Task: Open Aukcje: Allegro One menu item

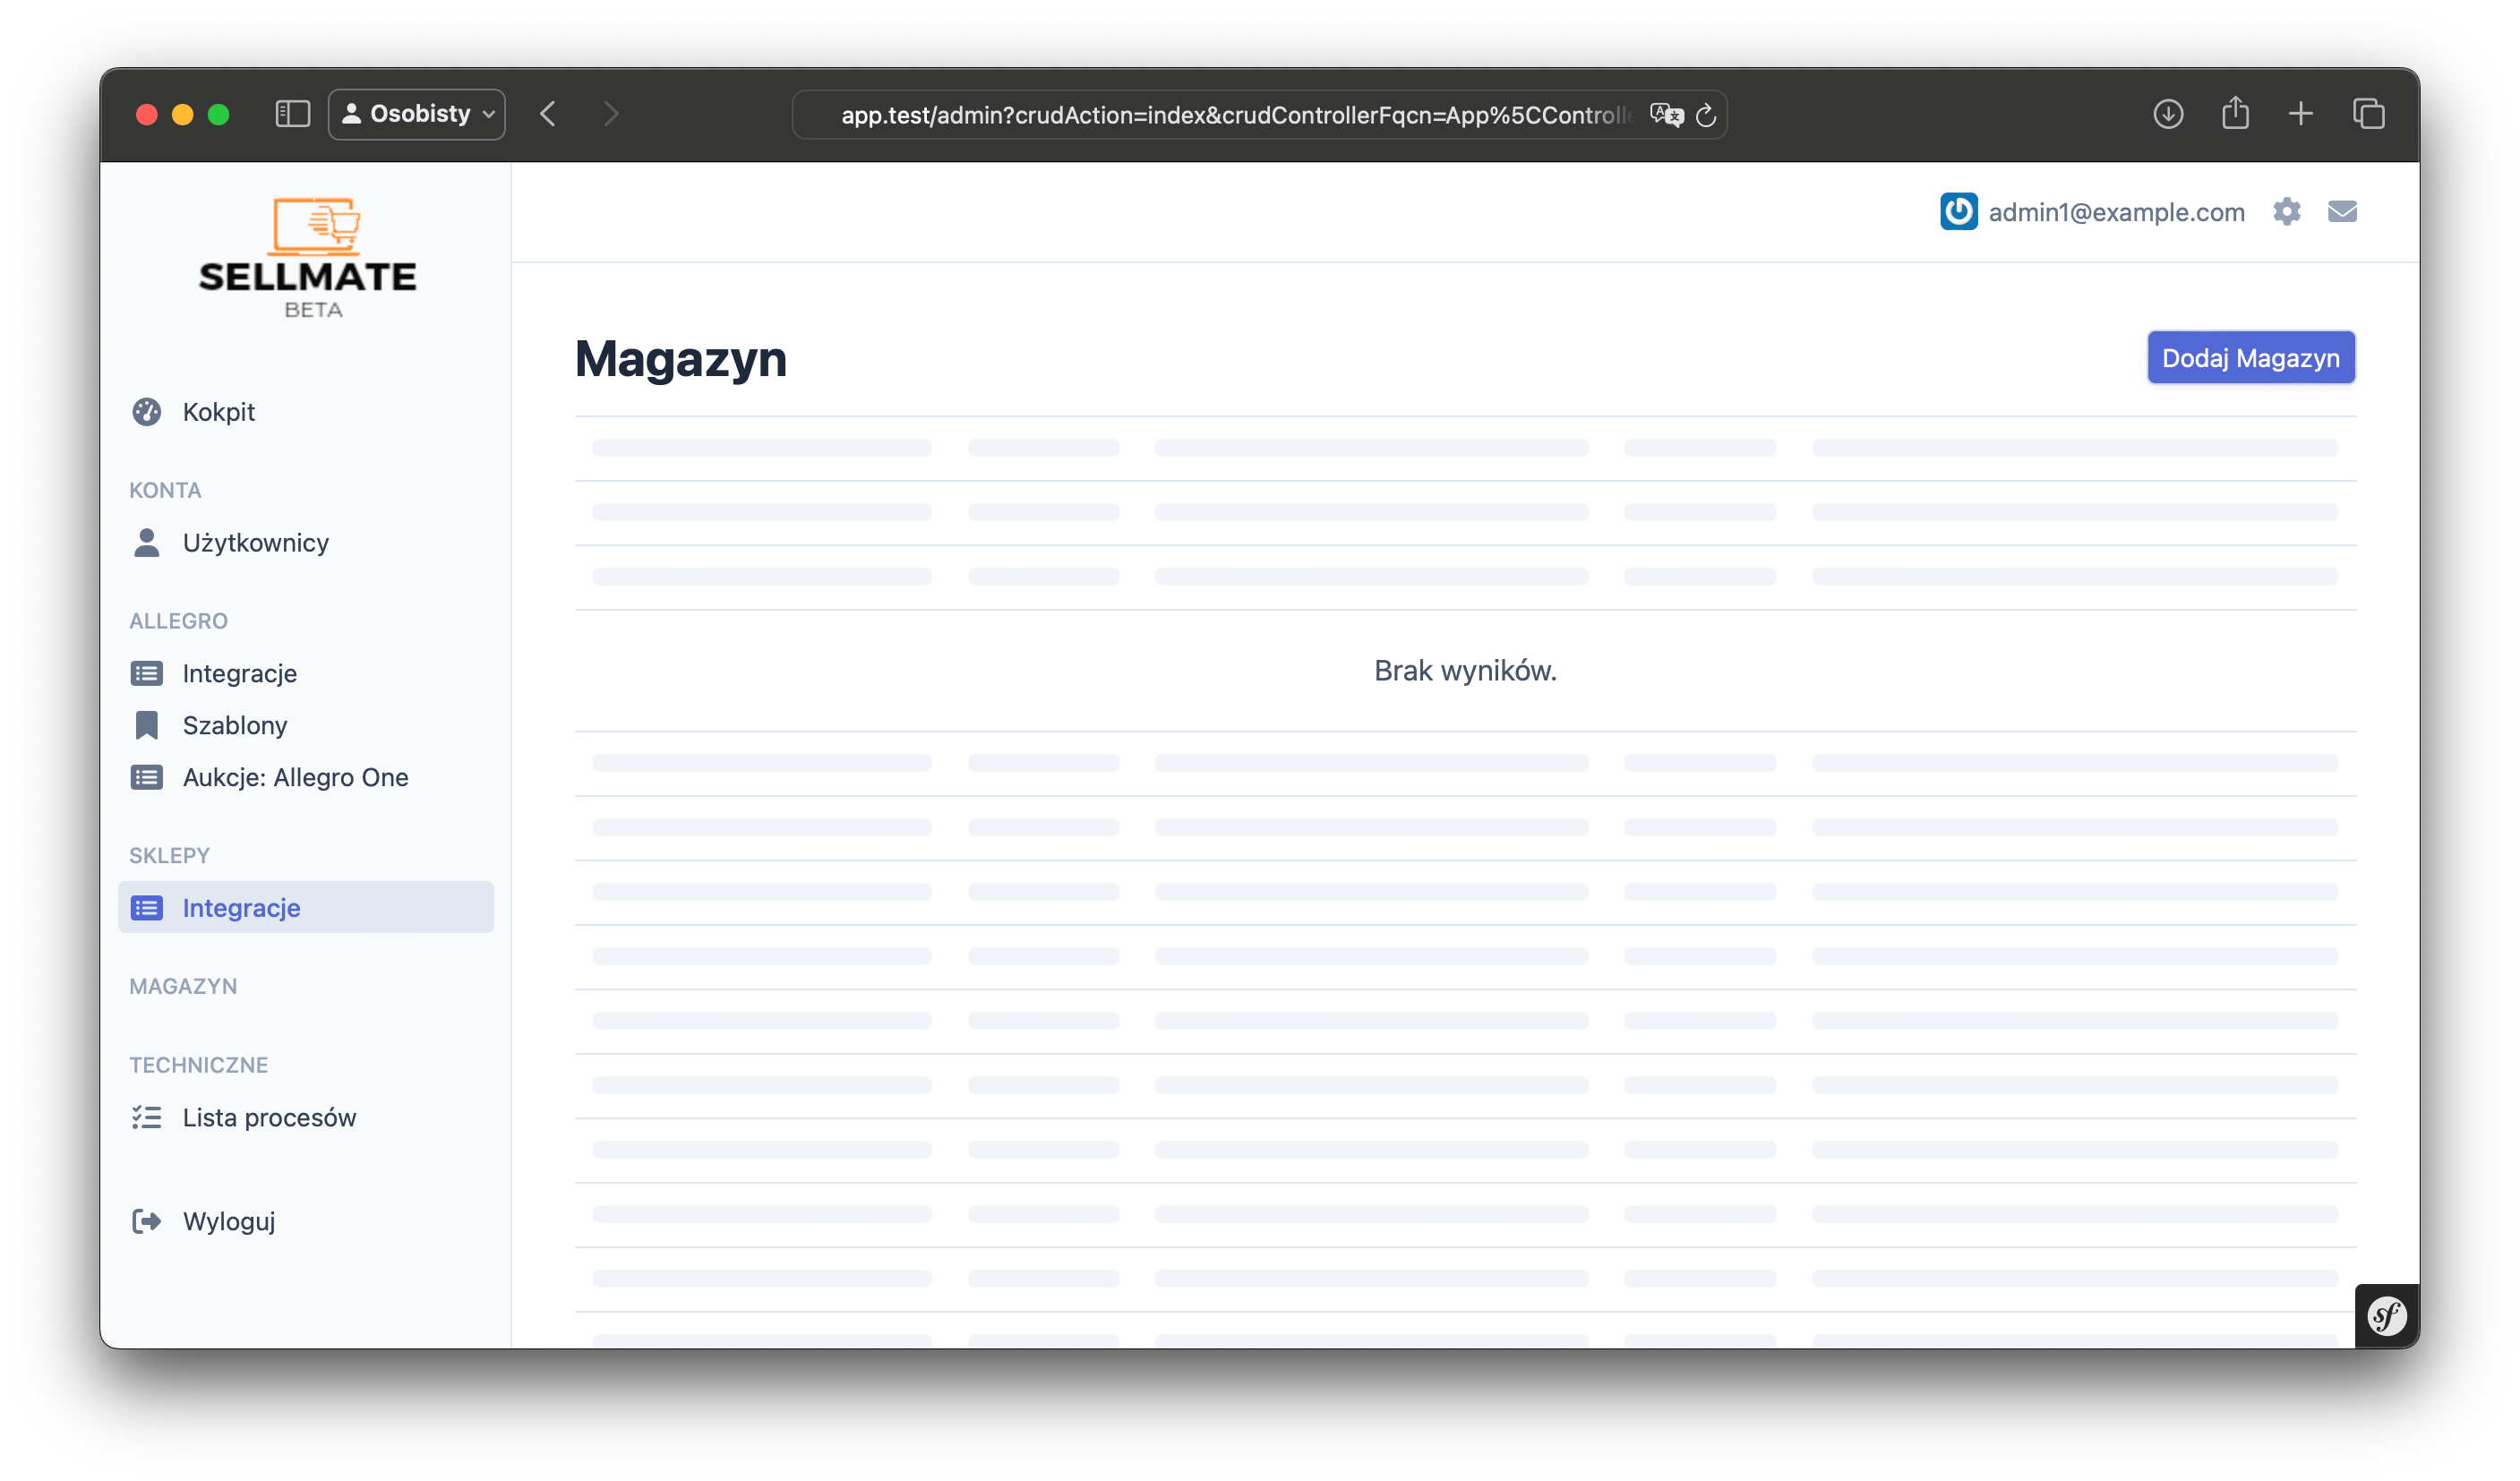Action: pyautogui.click(x=296, y=778)
